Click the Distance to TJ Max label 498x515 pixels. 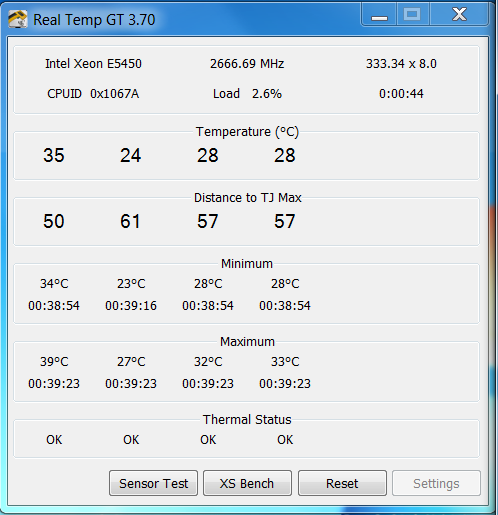[x=248, y=198]
